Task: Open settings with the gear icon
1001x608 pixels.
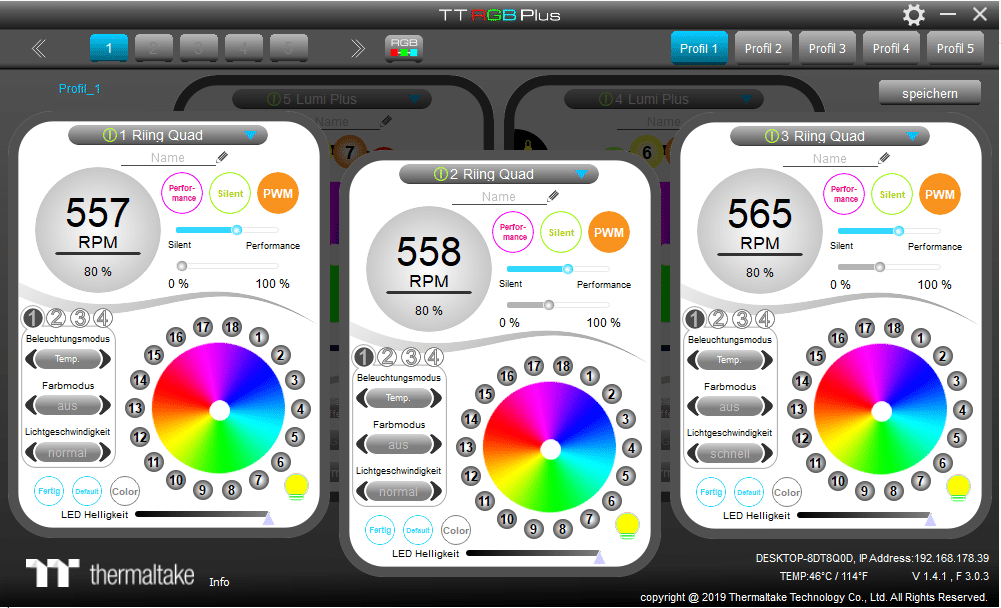Action: tap(914, 15)
